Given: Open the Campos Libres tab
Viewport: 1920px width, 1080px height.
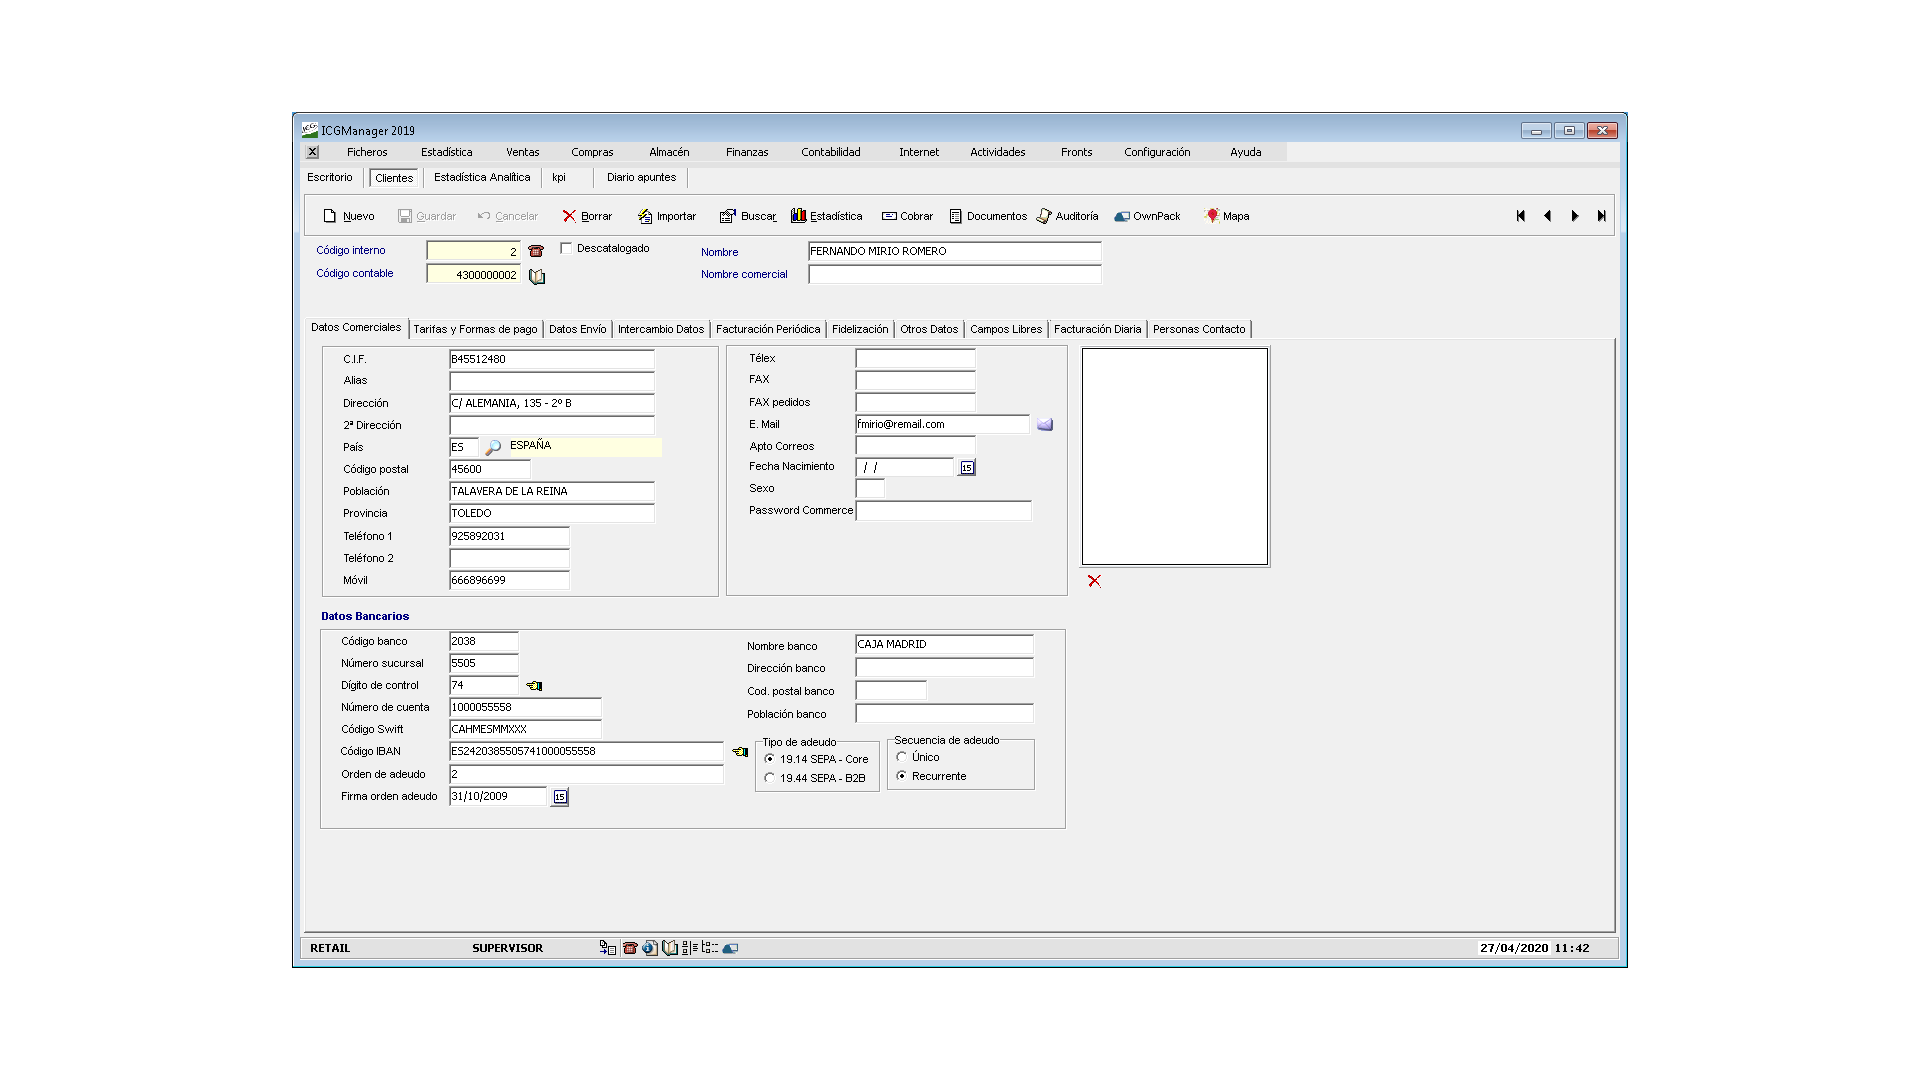Looking at the screenshot, I should click(x=1006, y=329).
